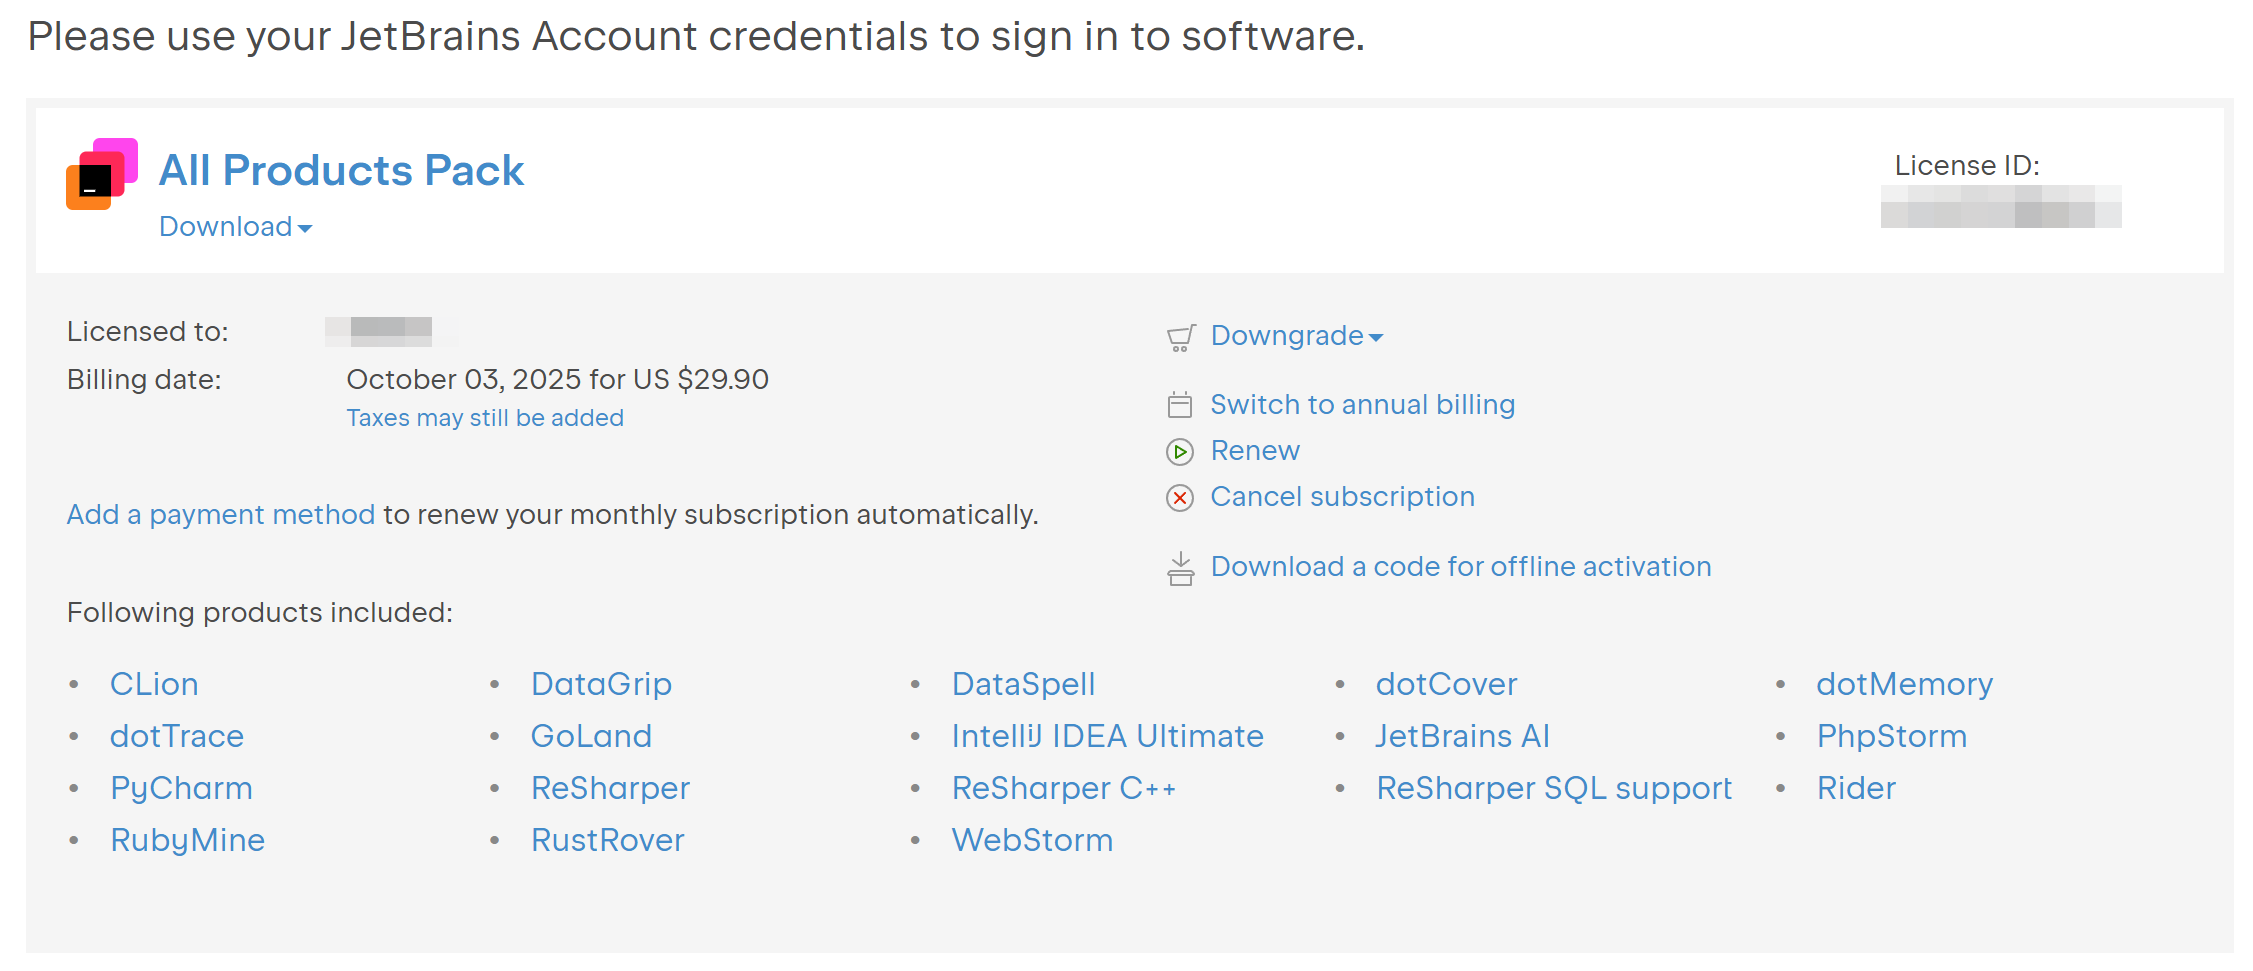Expand the Download dropdown under All Products Pack
Image resolution: width=2253 pixels, height=971 pixels.
click(236, 227)
